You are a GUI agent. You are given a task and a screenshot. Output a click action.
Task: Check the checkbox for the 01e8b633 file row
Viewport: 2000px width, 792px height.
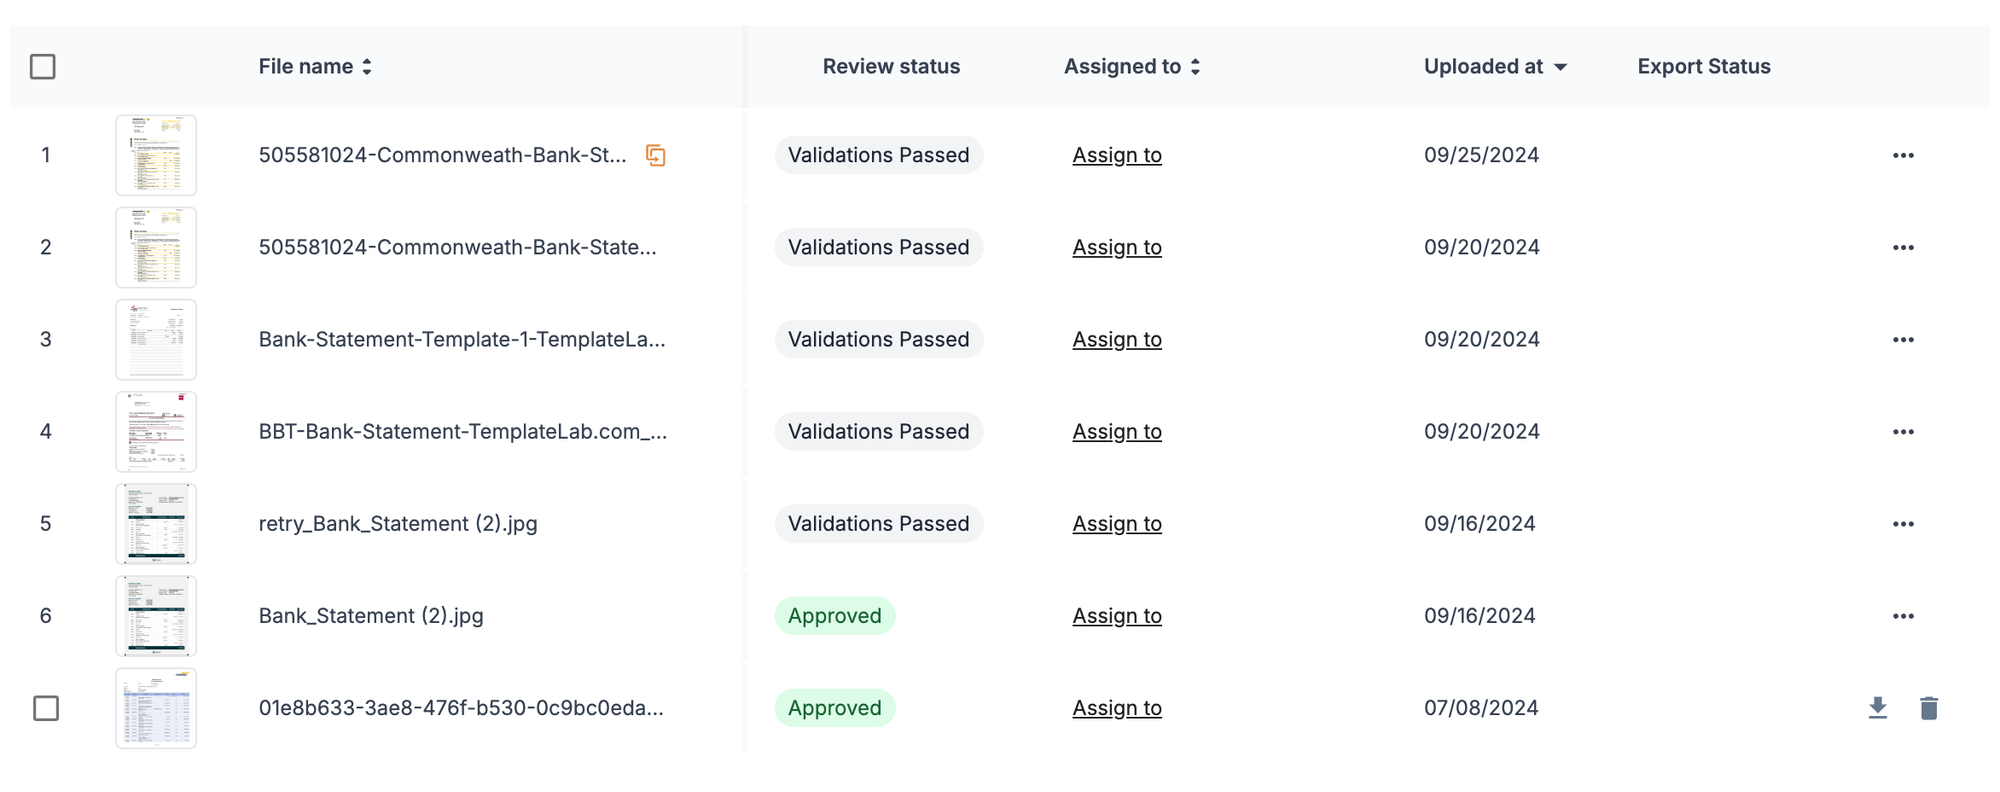(45, 708)
